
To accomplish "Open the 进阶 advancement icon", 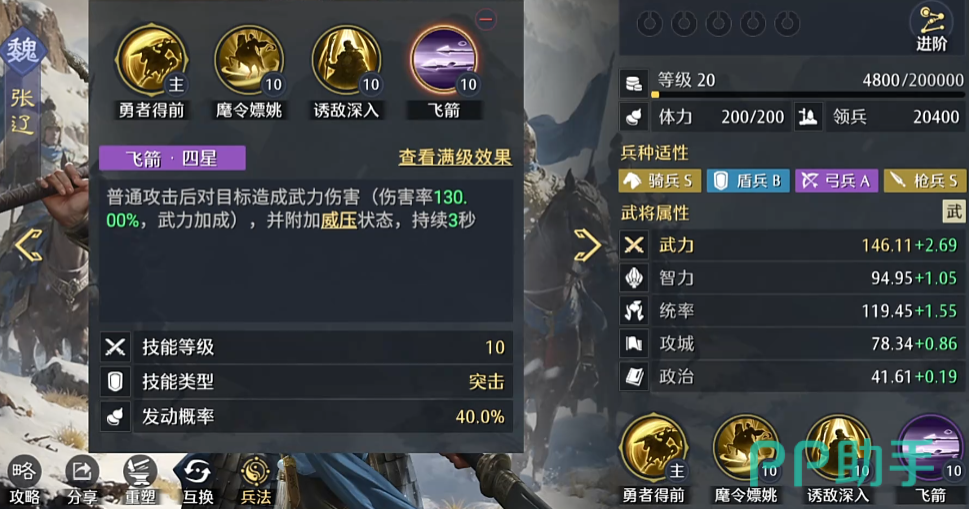I will [x=931, y=28].
